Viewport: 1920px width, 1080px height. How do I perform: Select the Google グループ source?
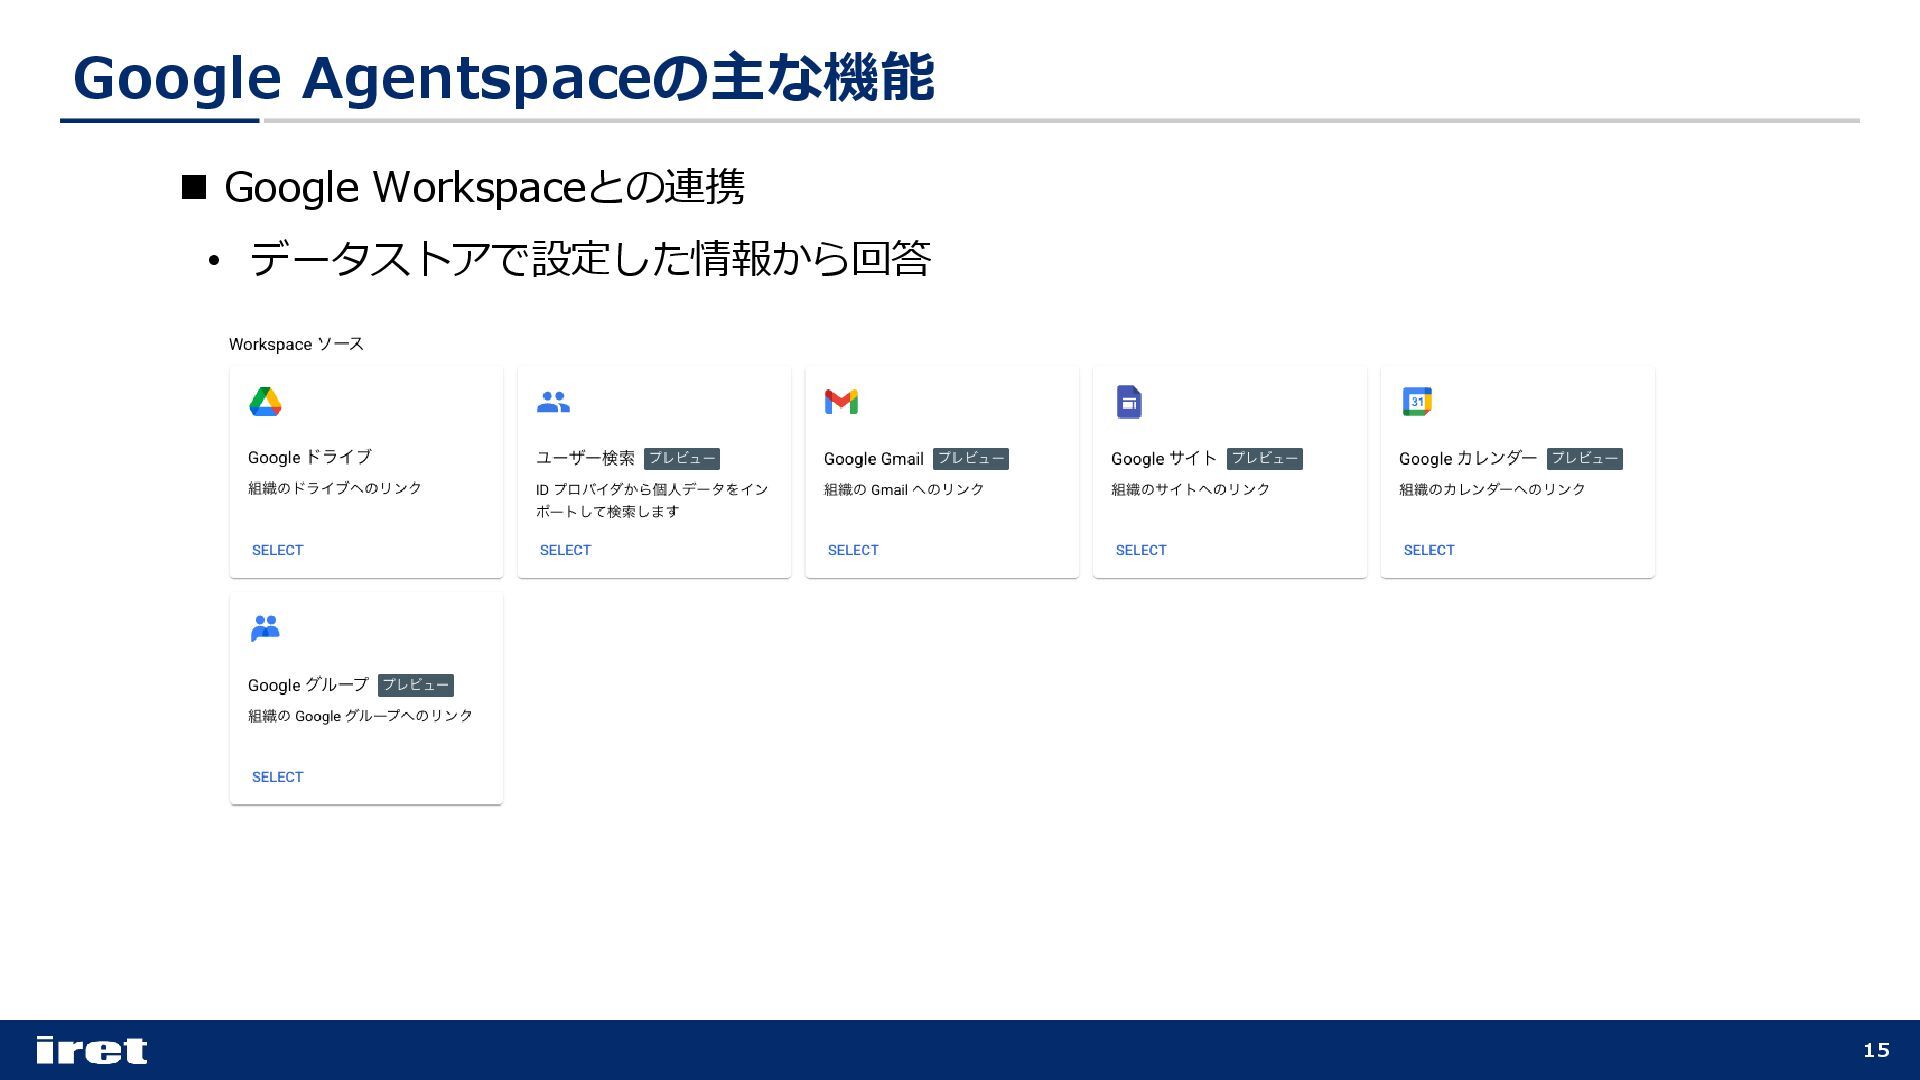[x=277, y=777]
